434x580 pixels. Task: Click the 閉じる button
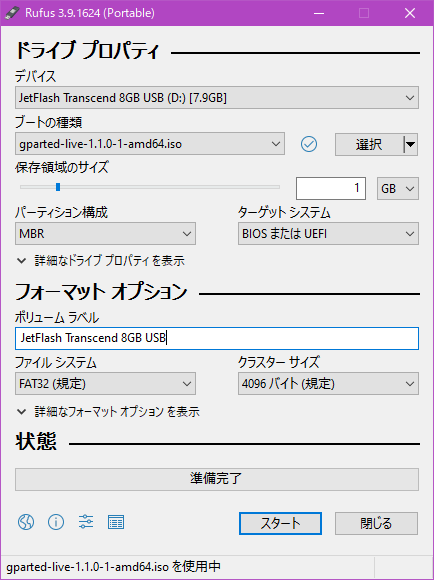(x=376, y=523)
